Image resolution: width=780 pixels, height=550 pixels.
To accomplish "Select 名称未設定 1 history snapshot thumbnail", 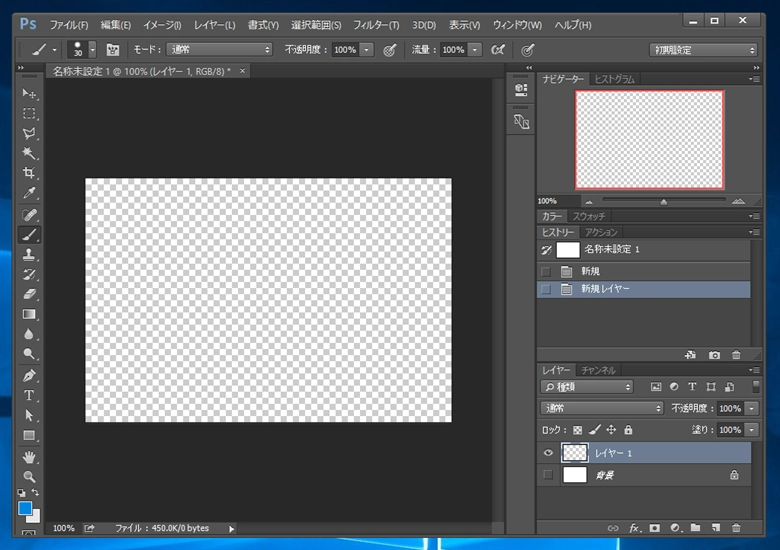I will 568,250.
